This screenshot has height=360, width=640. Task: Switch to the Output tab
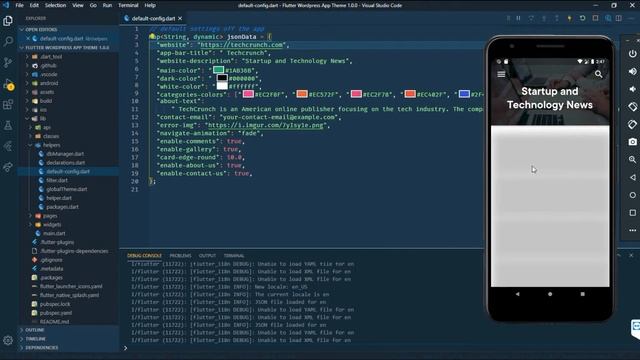click(207, 256)
